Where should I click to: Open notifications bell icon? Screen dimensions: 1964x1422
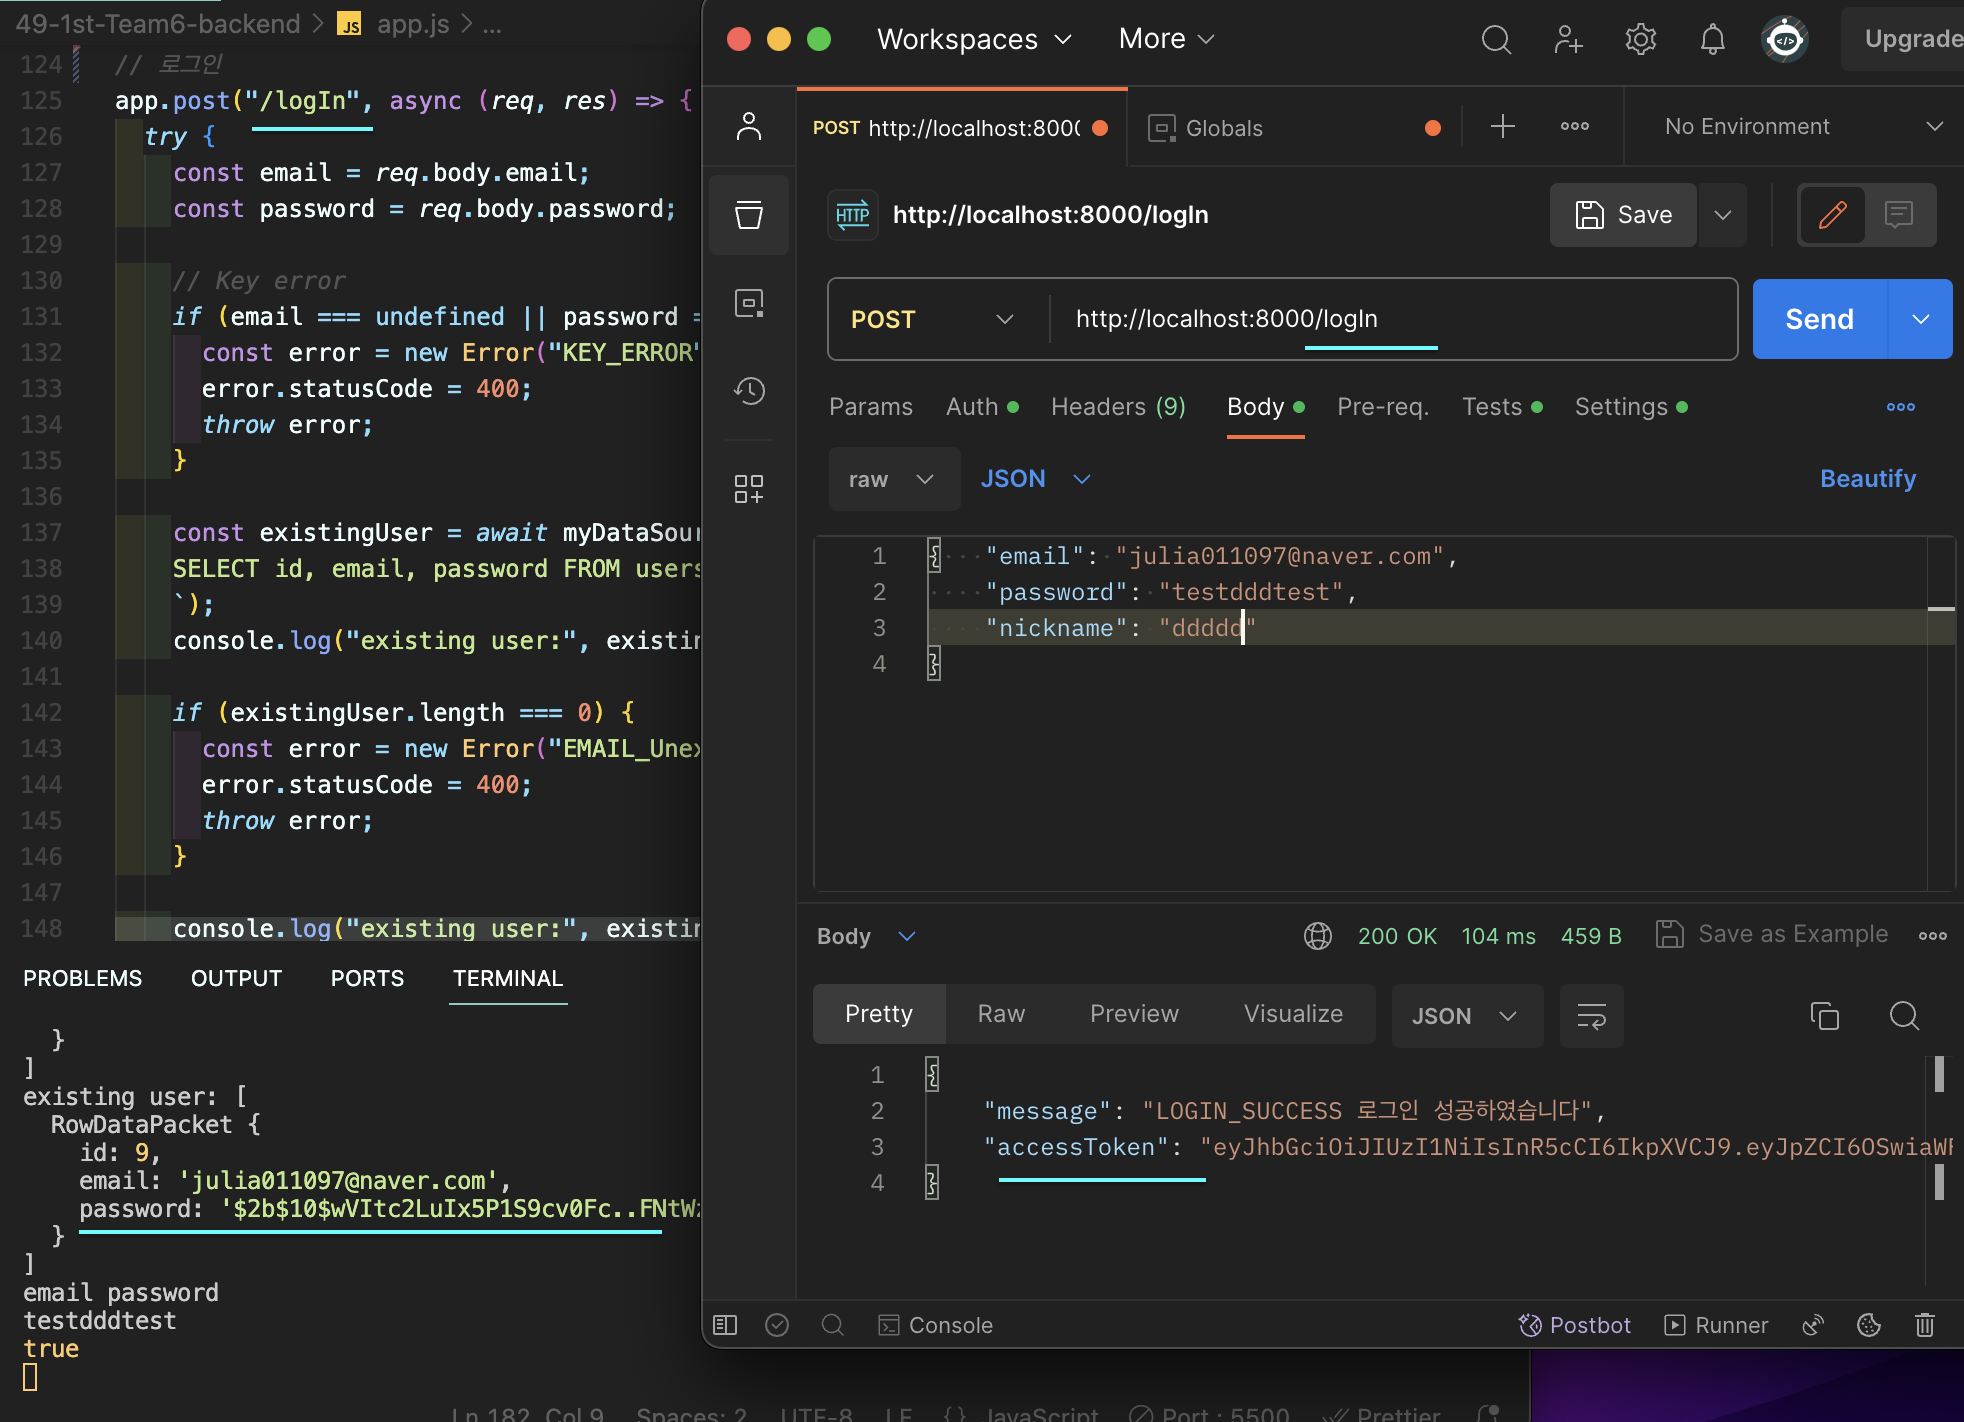1712,40
